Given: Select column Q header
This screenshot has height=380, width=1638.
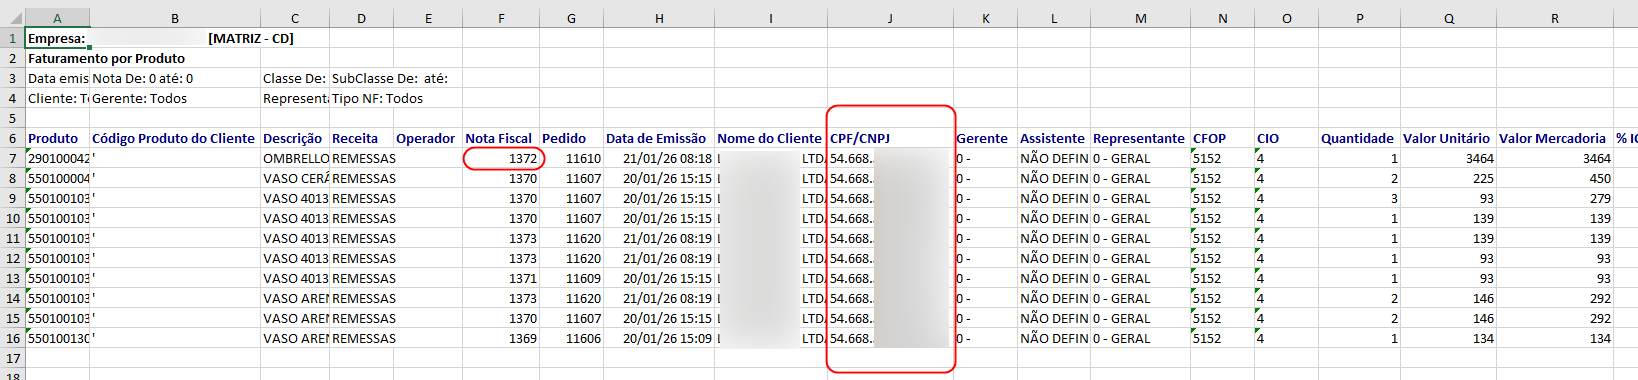Looking at the screenshot, I should pos(1448,18).
